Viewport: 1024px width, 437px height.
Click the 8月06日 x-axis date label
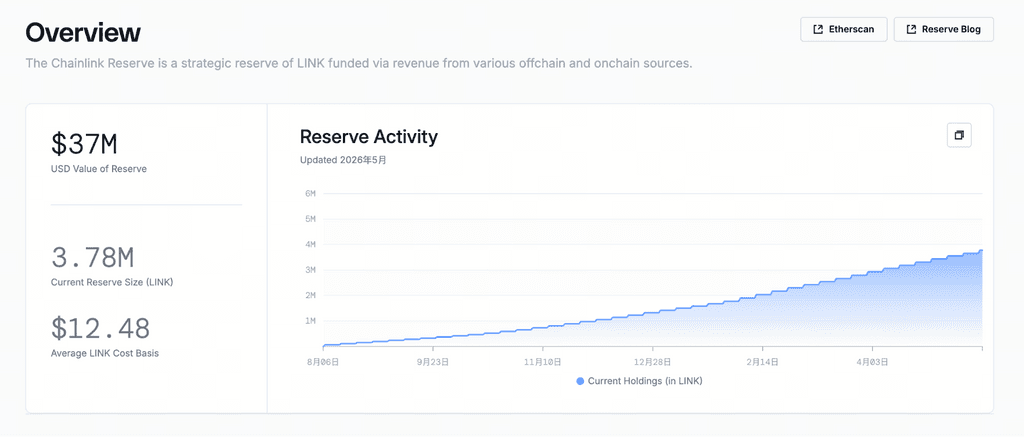click(x=323, y=361)
